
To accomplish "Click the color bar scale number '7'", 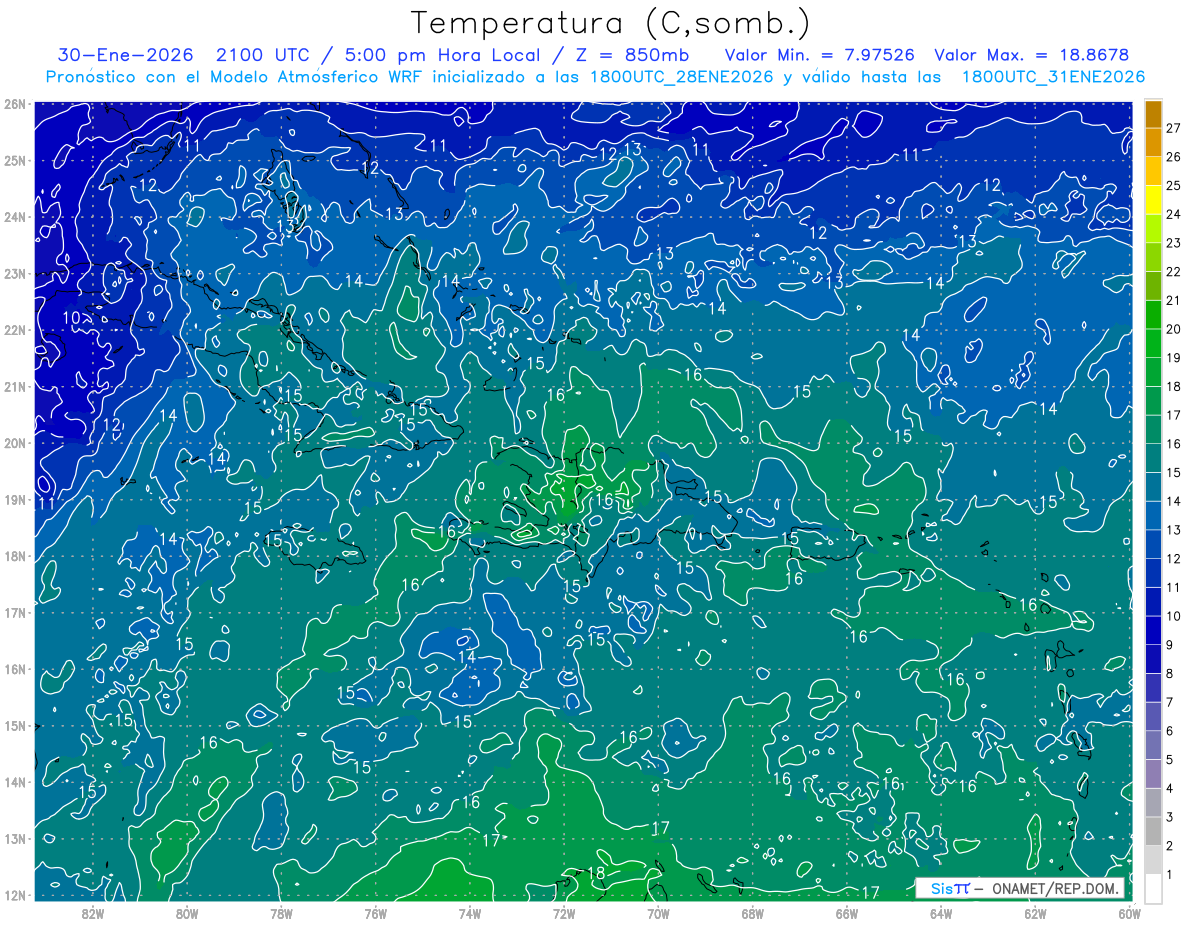I will [x=1170, y=703].
